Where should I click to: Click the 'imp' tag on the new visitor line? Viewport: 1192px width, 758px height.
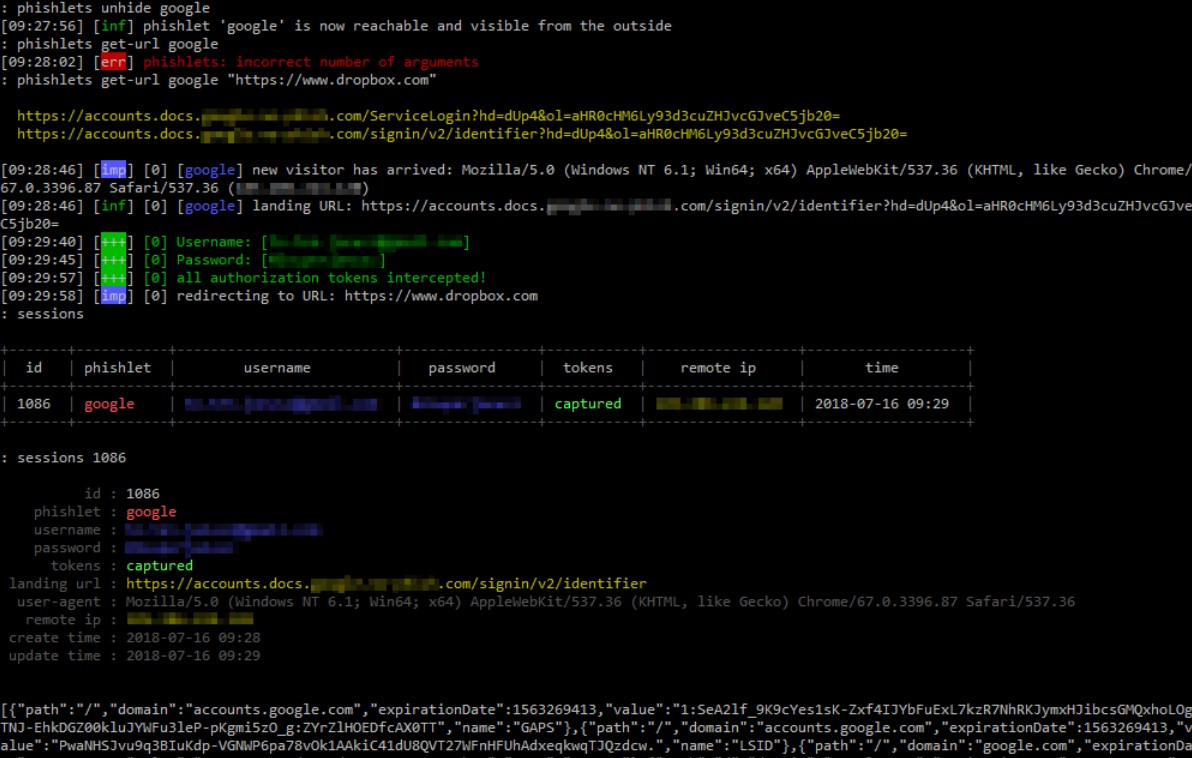click(x=113, y=170)
